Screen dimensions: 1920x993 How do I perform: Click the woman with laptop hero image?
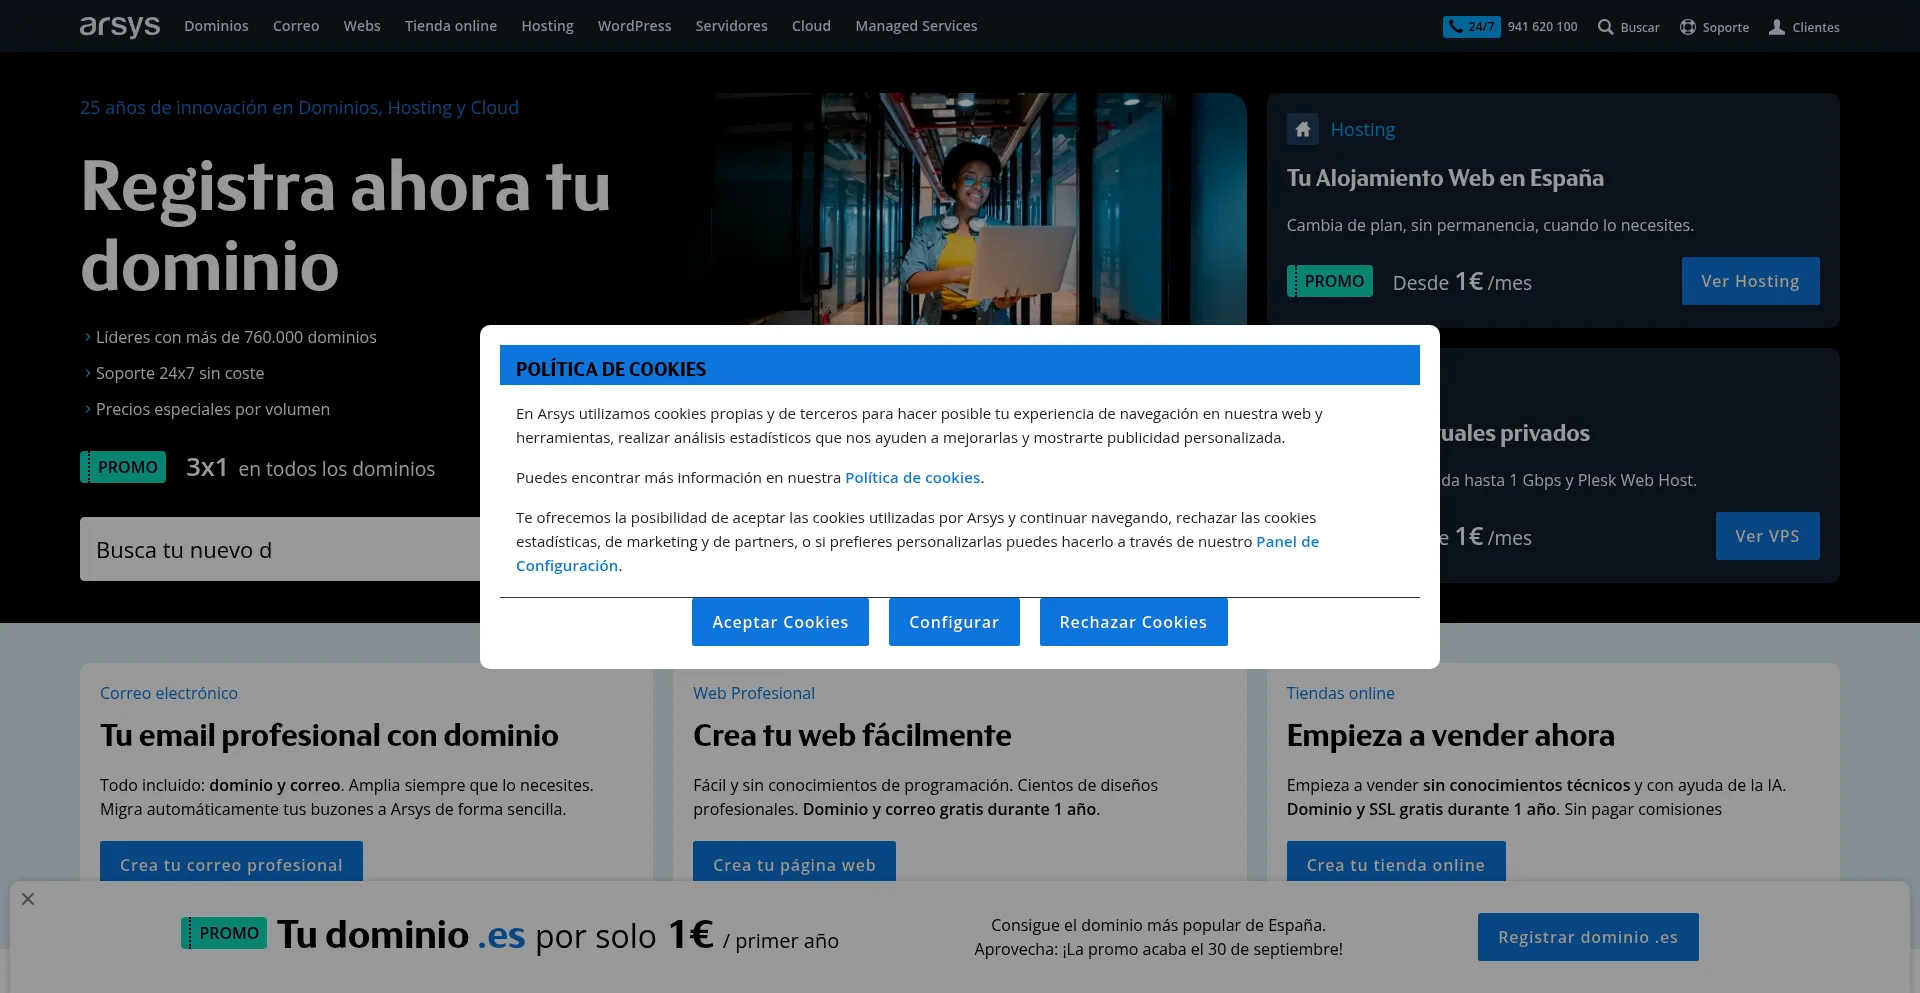pyautogui.click(x=980, y=208)
